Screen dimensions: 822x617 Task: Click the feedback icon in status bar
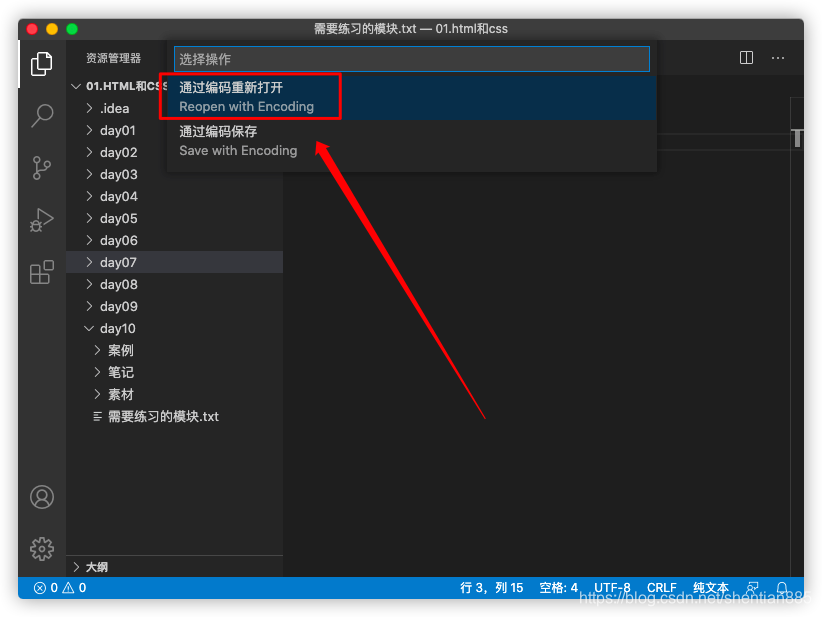click(752, 588)
